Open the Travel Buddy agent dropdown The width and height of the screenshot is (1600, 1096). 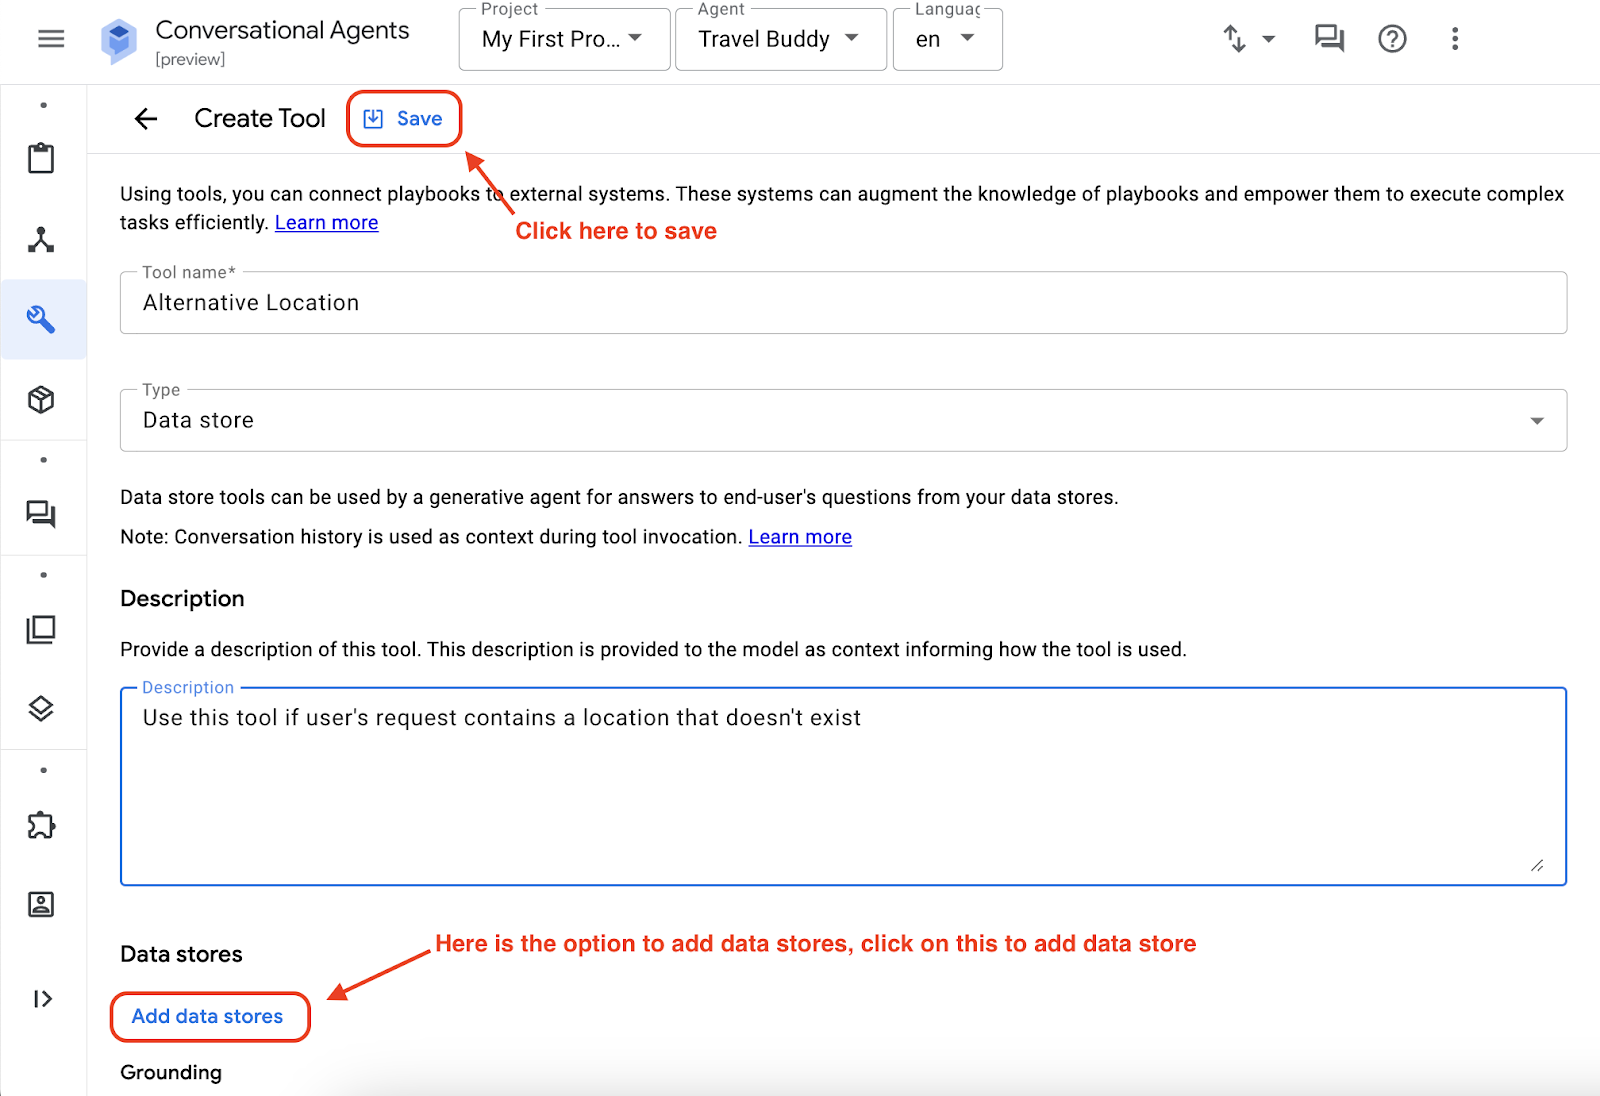780,40
